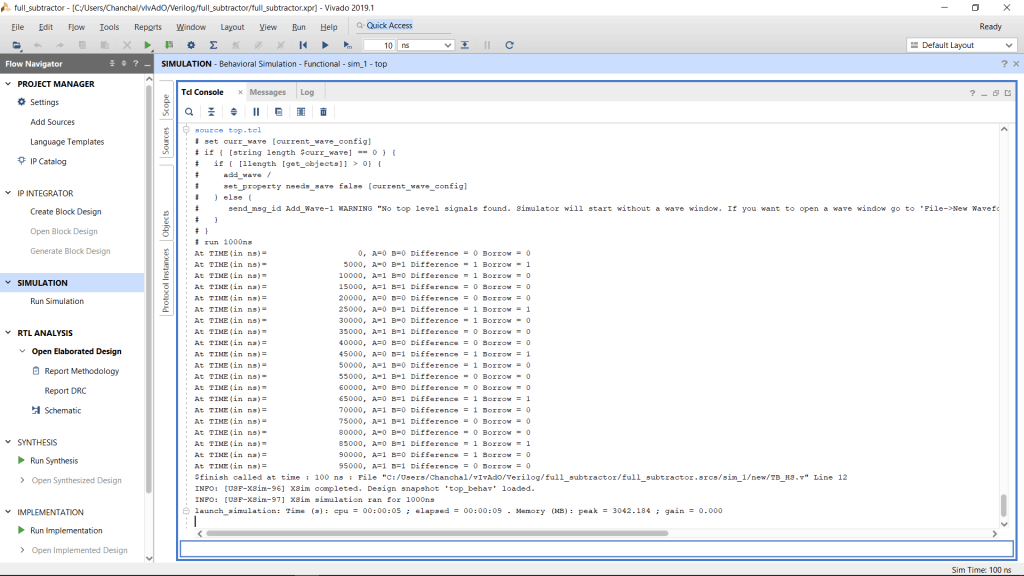Click Run Simulation
Image resolution: width=1024 pixels, height=576 pixels.
pos(57,301)
